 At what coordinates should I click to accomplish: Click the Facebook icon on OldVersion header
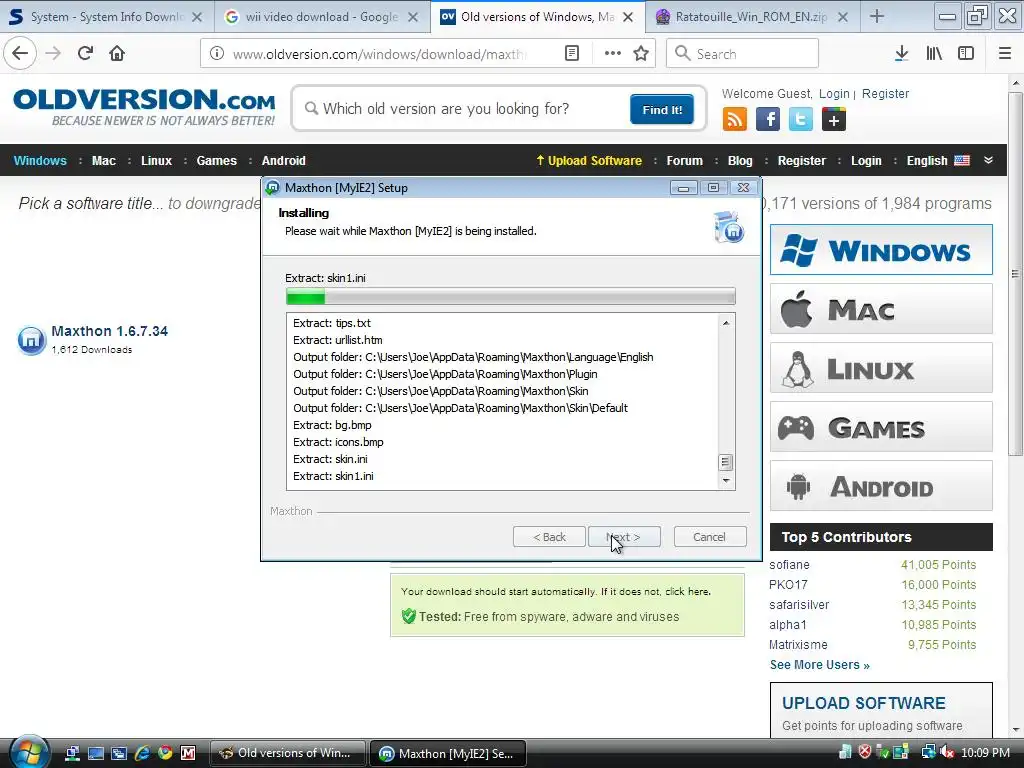pyautogui.click(x=768, y=120)
